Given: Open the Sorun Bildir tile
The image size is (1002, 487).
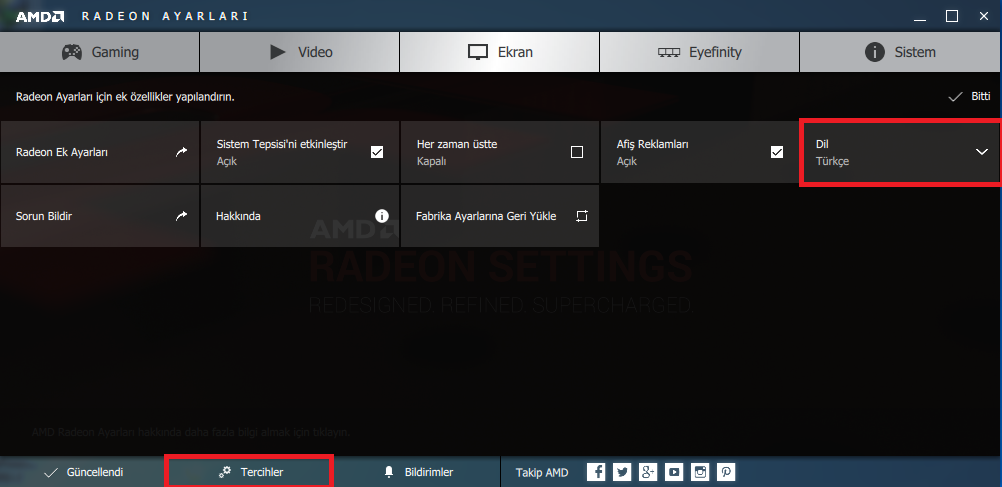Looking at the screenshot, I should point(100,216).
